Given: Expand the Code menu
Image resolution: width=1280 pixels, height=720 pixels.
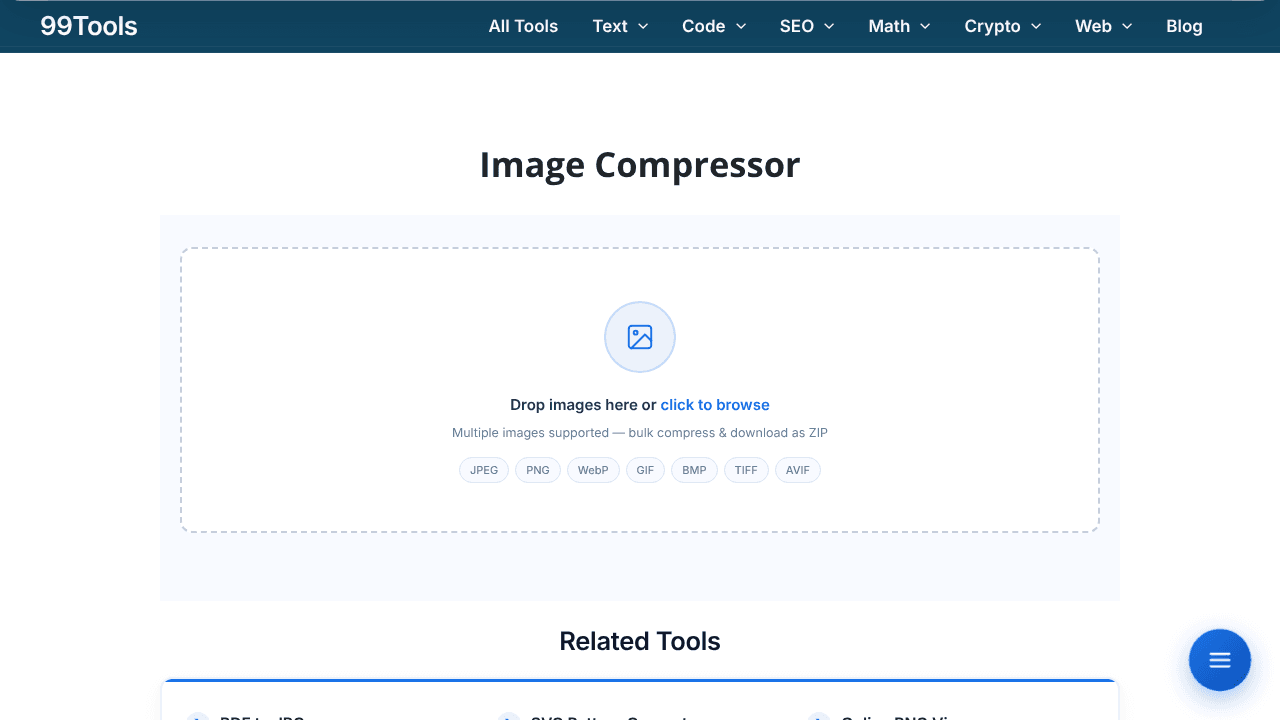Looking at the screenshot, I should pyautogui.click(x=714, y=26).
